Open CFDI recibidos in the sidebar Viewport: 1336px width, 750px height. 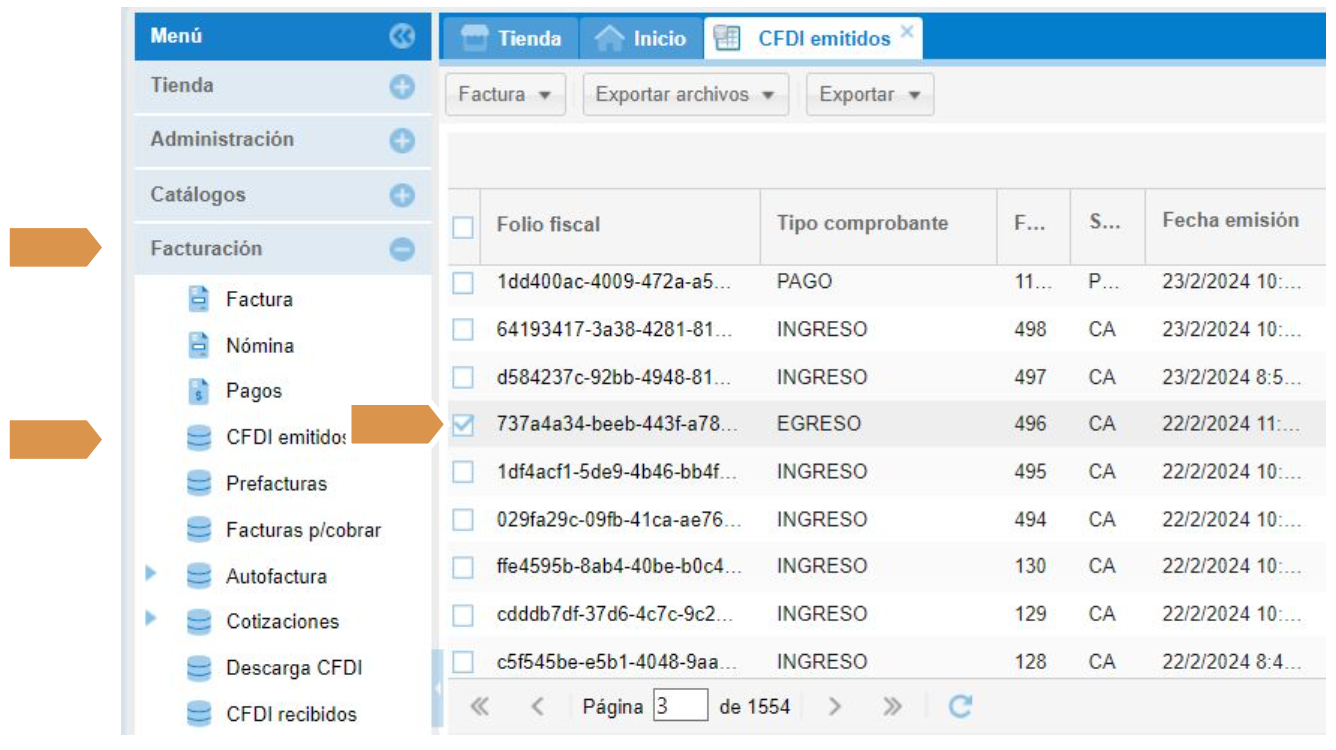click(291, 714)
